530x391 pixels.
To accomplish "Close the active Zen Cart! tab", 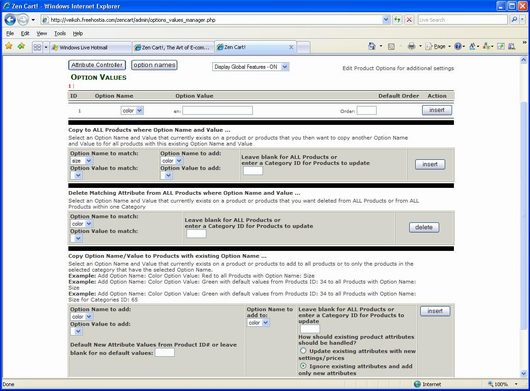I will [x=291, y=47].
